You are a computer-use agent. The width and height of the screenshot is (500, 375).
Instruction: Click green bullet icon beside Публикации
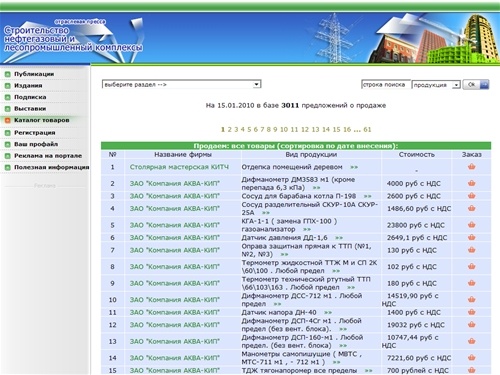(x=7, y=74)
